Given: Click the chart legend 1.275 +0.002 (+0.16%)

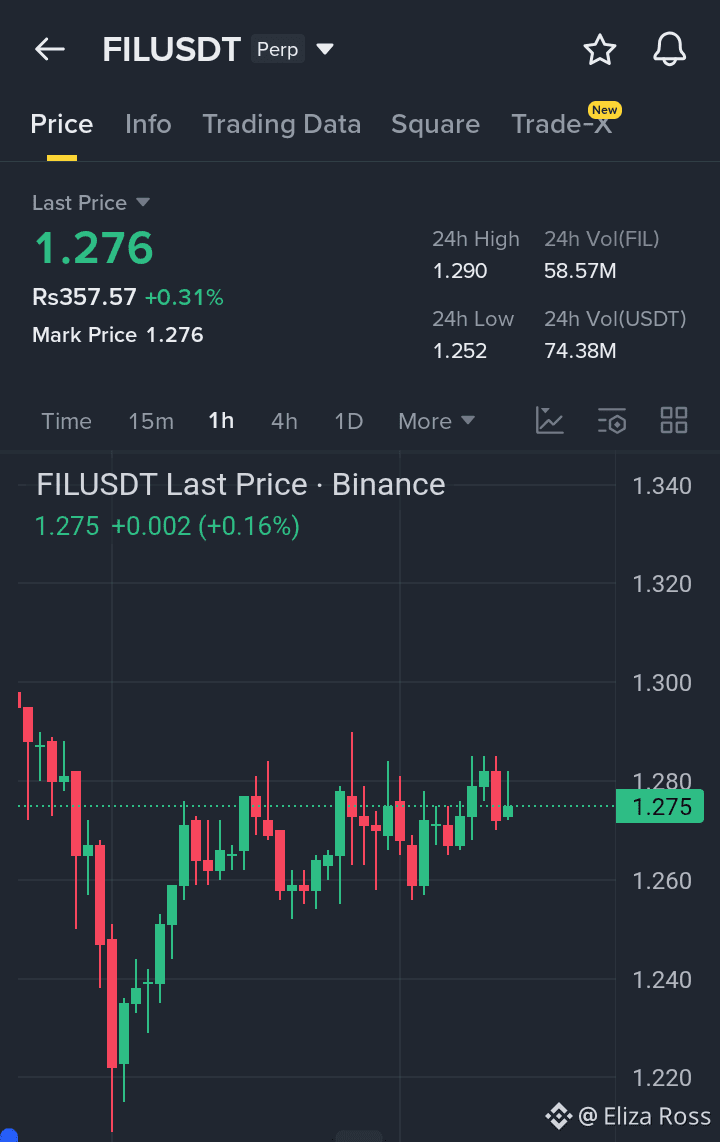Looking at the screenshot, I should pyautogui.click(x=167, y=526).
